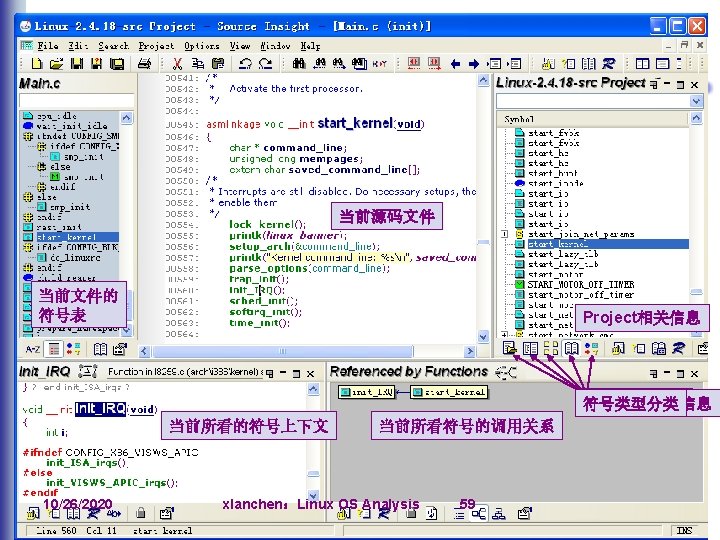Click outline list icon in Relation window toolbar
The image size is (720, 540).
(459, 514)
